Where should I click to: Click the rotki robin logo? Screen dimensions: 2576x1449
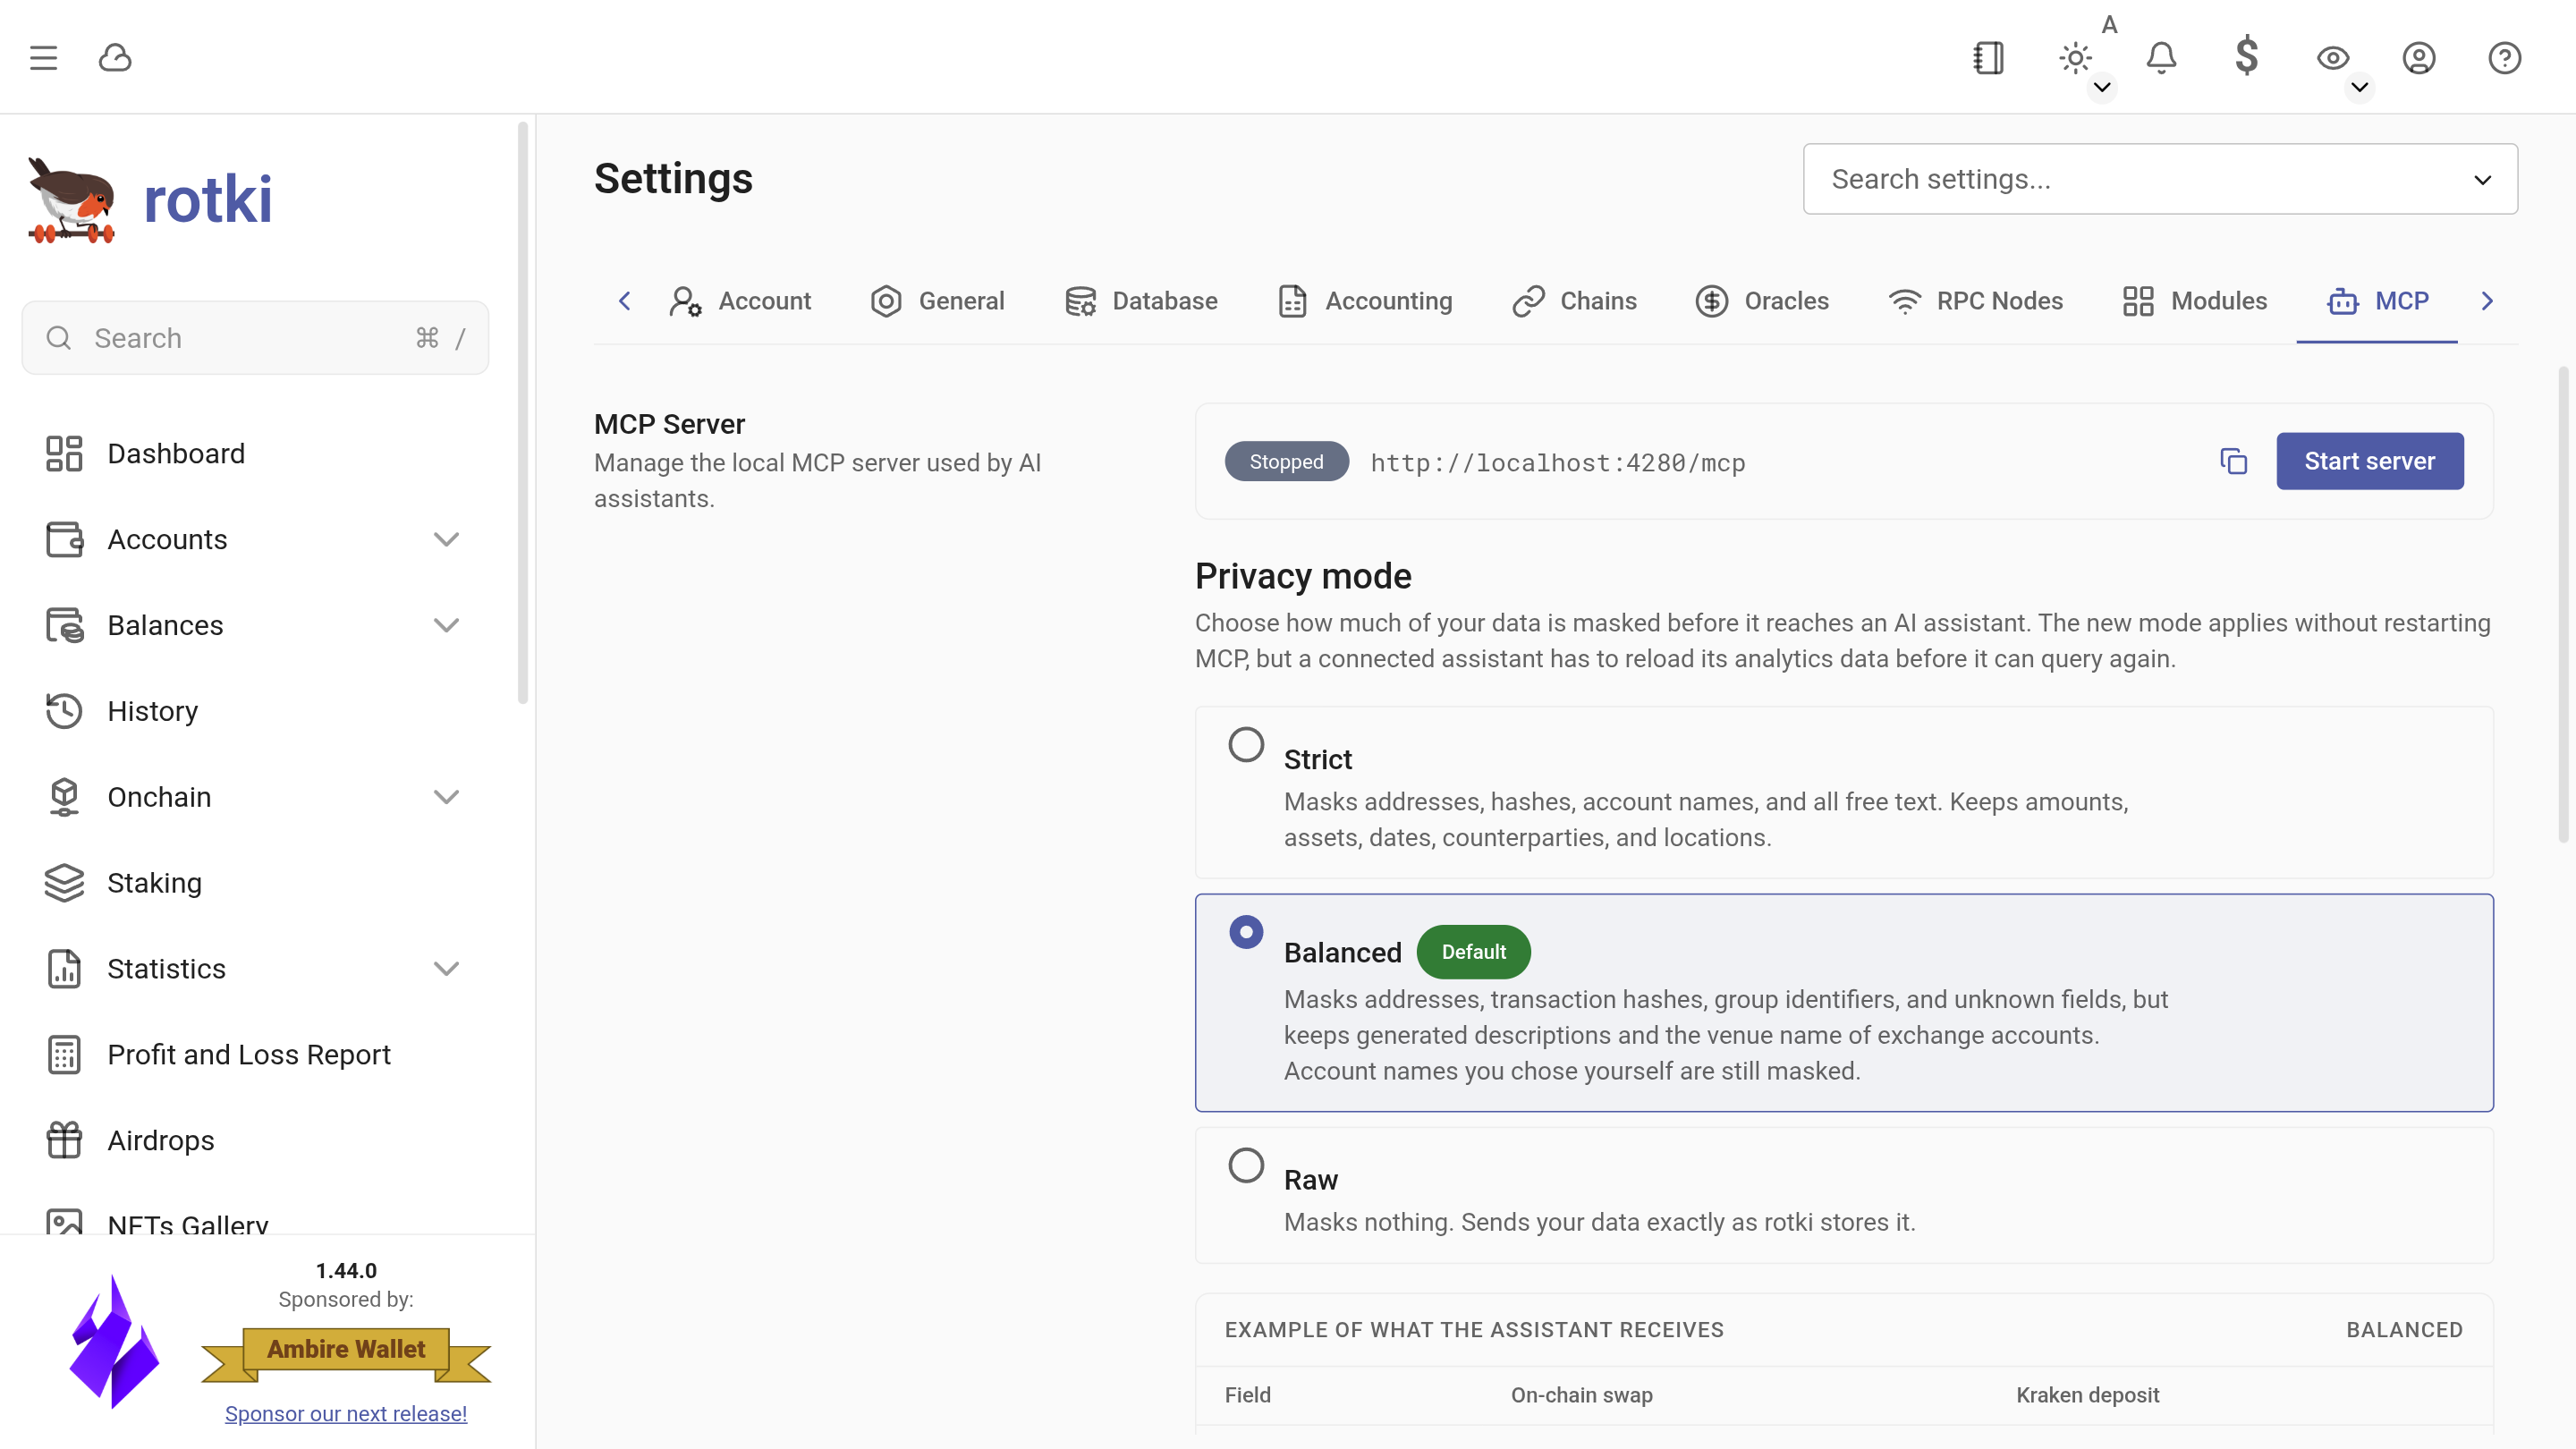pyautogui.click(x=70, y=200)
